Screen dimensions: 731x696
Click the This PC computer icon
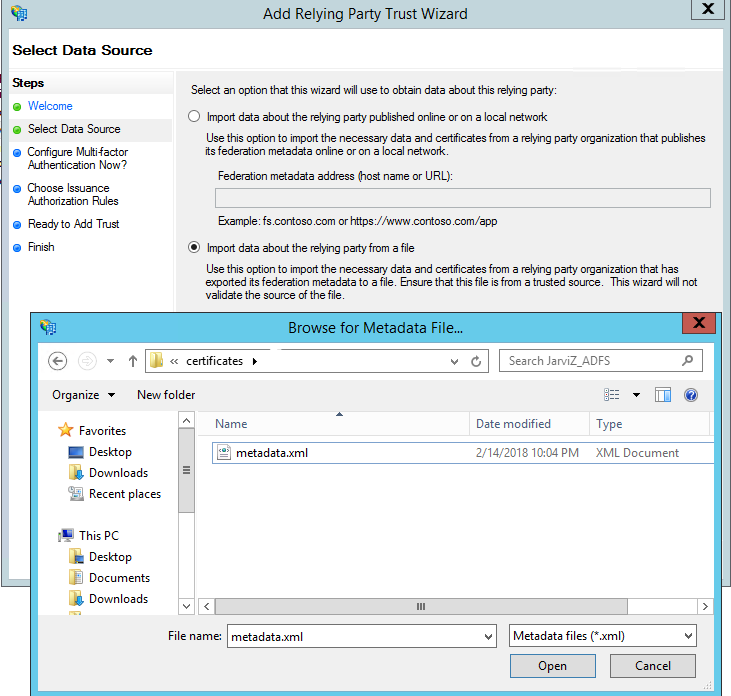(x=66, y=535)
